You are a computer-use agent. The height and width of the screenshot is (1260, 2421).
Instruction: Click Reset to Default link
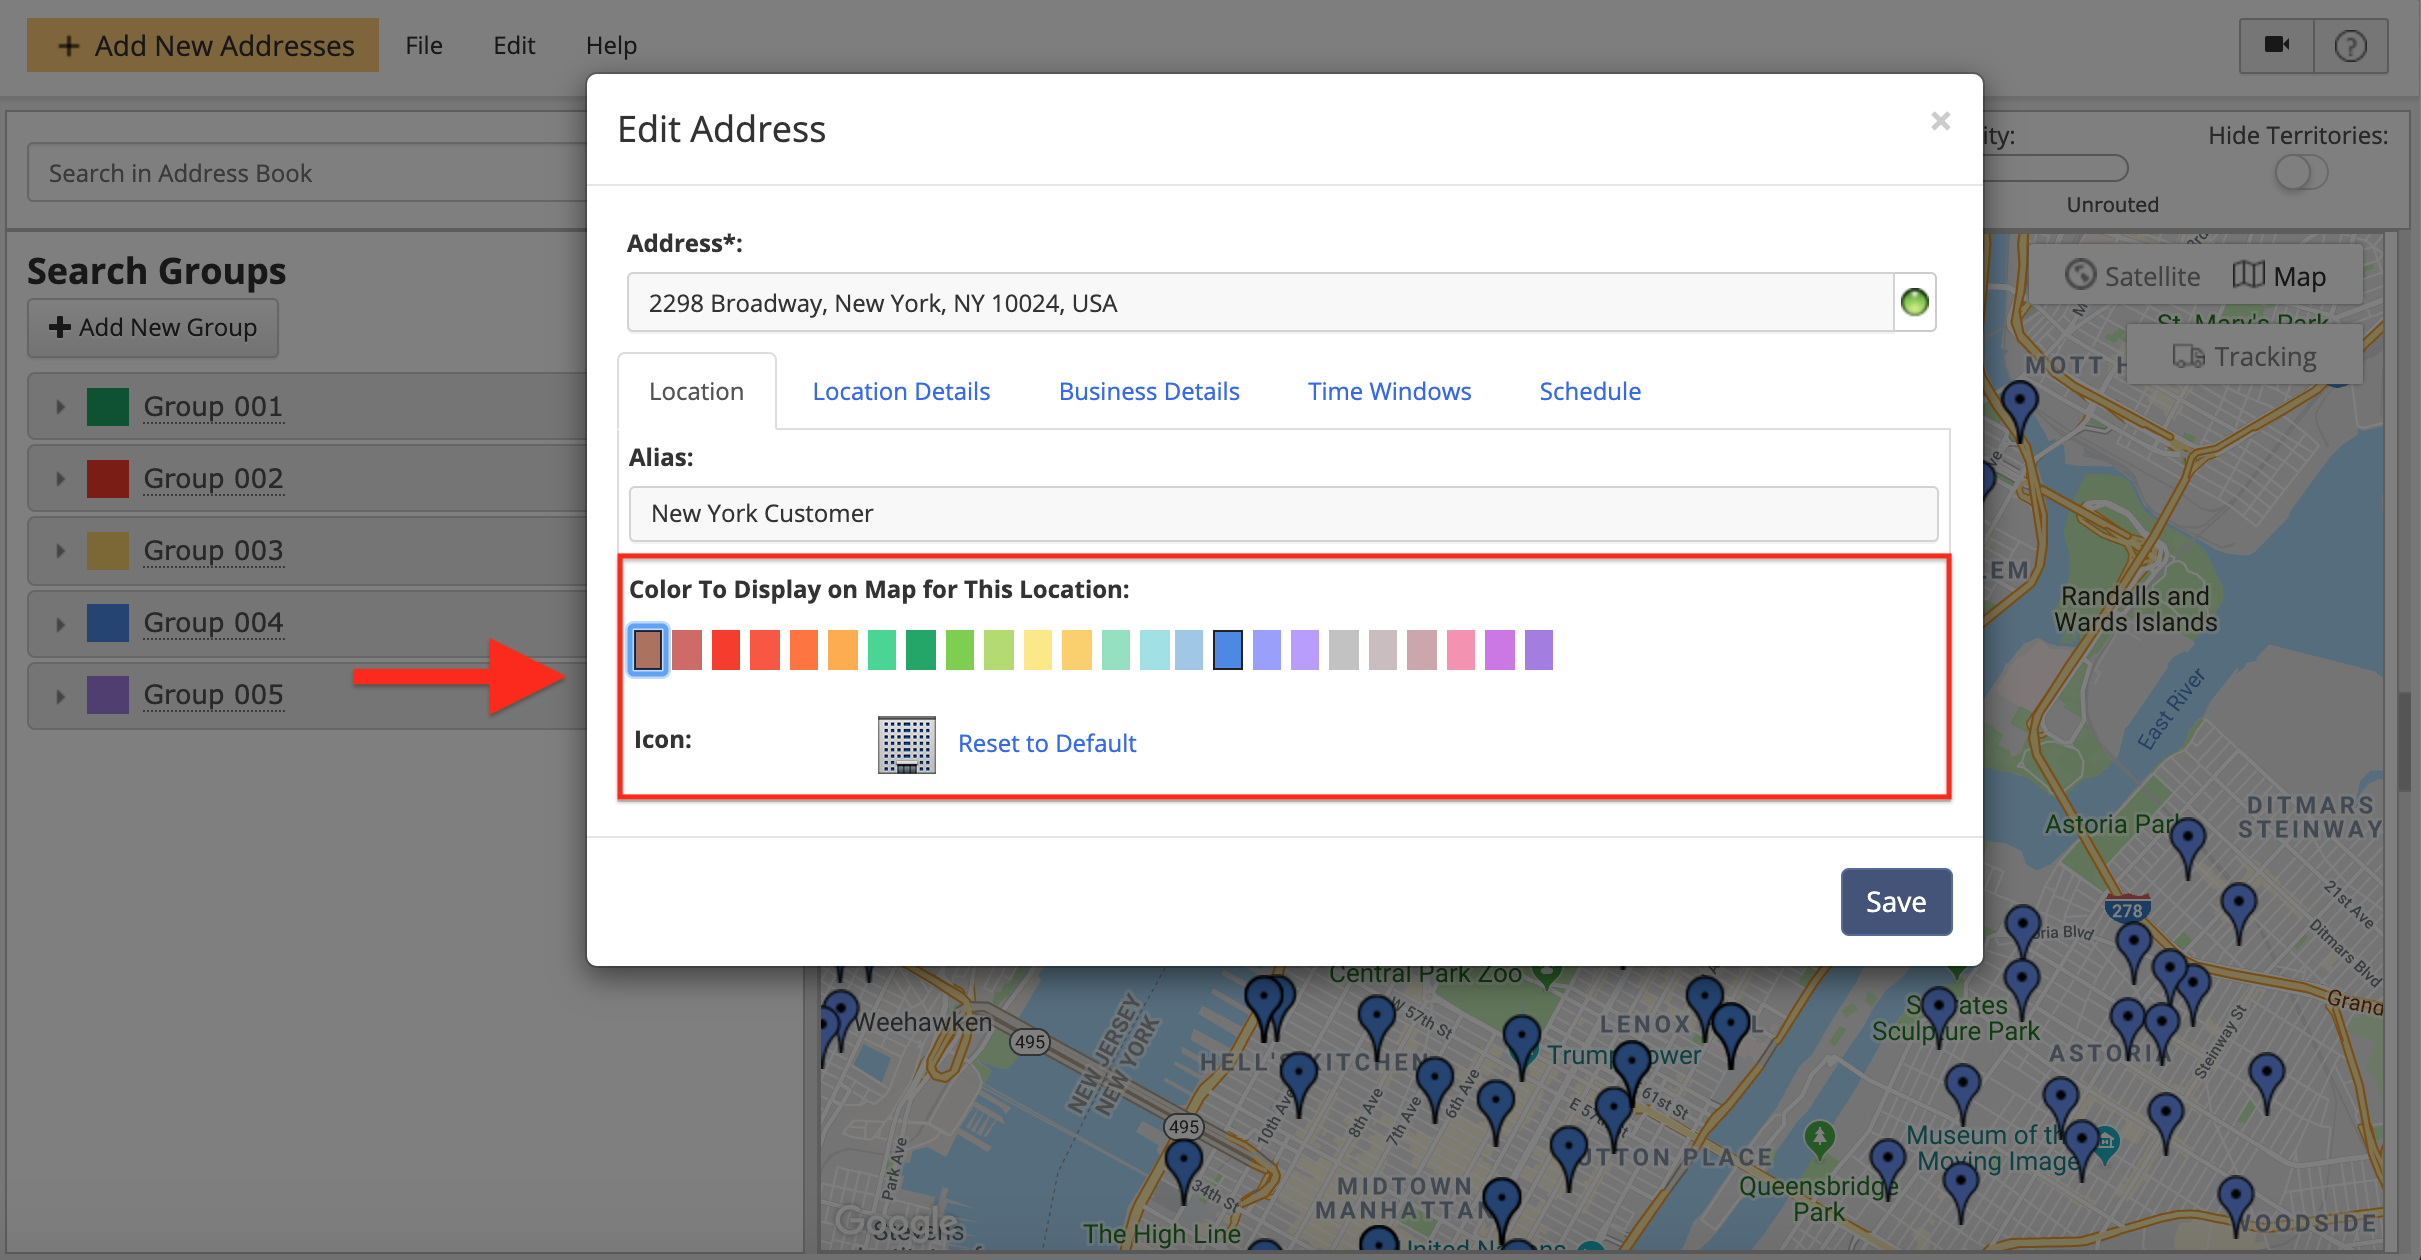pos(1046,743)
